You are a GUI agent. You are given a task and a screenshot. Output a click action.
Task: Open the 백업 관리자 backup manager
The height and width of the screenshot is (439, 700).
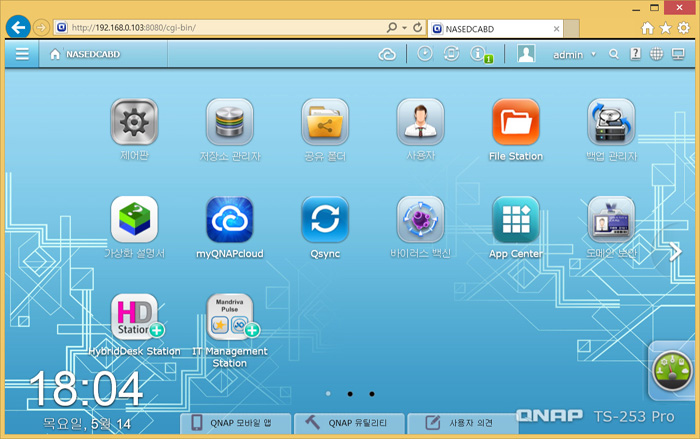[611, 122]
